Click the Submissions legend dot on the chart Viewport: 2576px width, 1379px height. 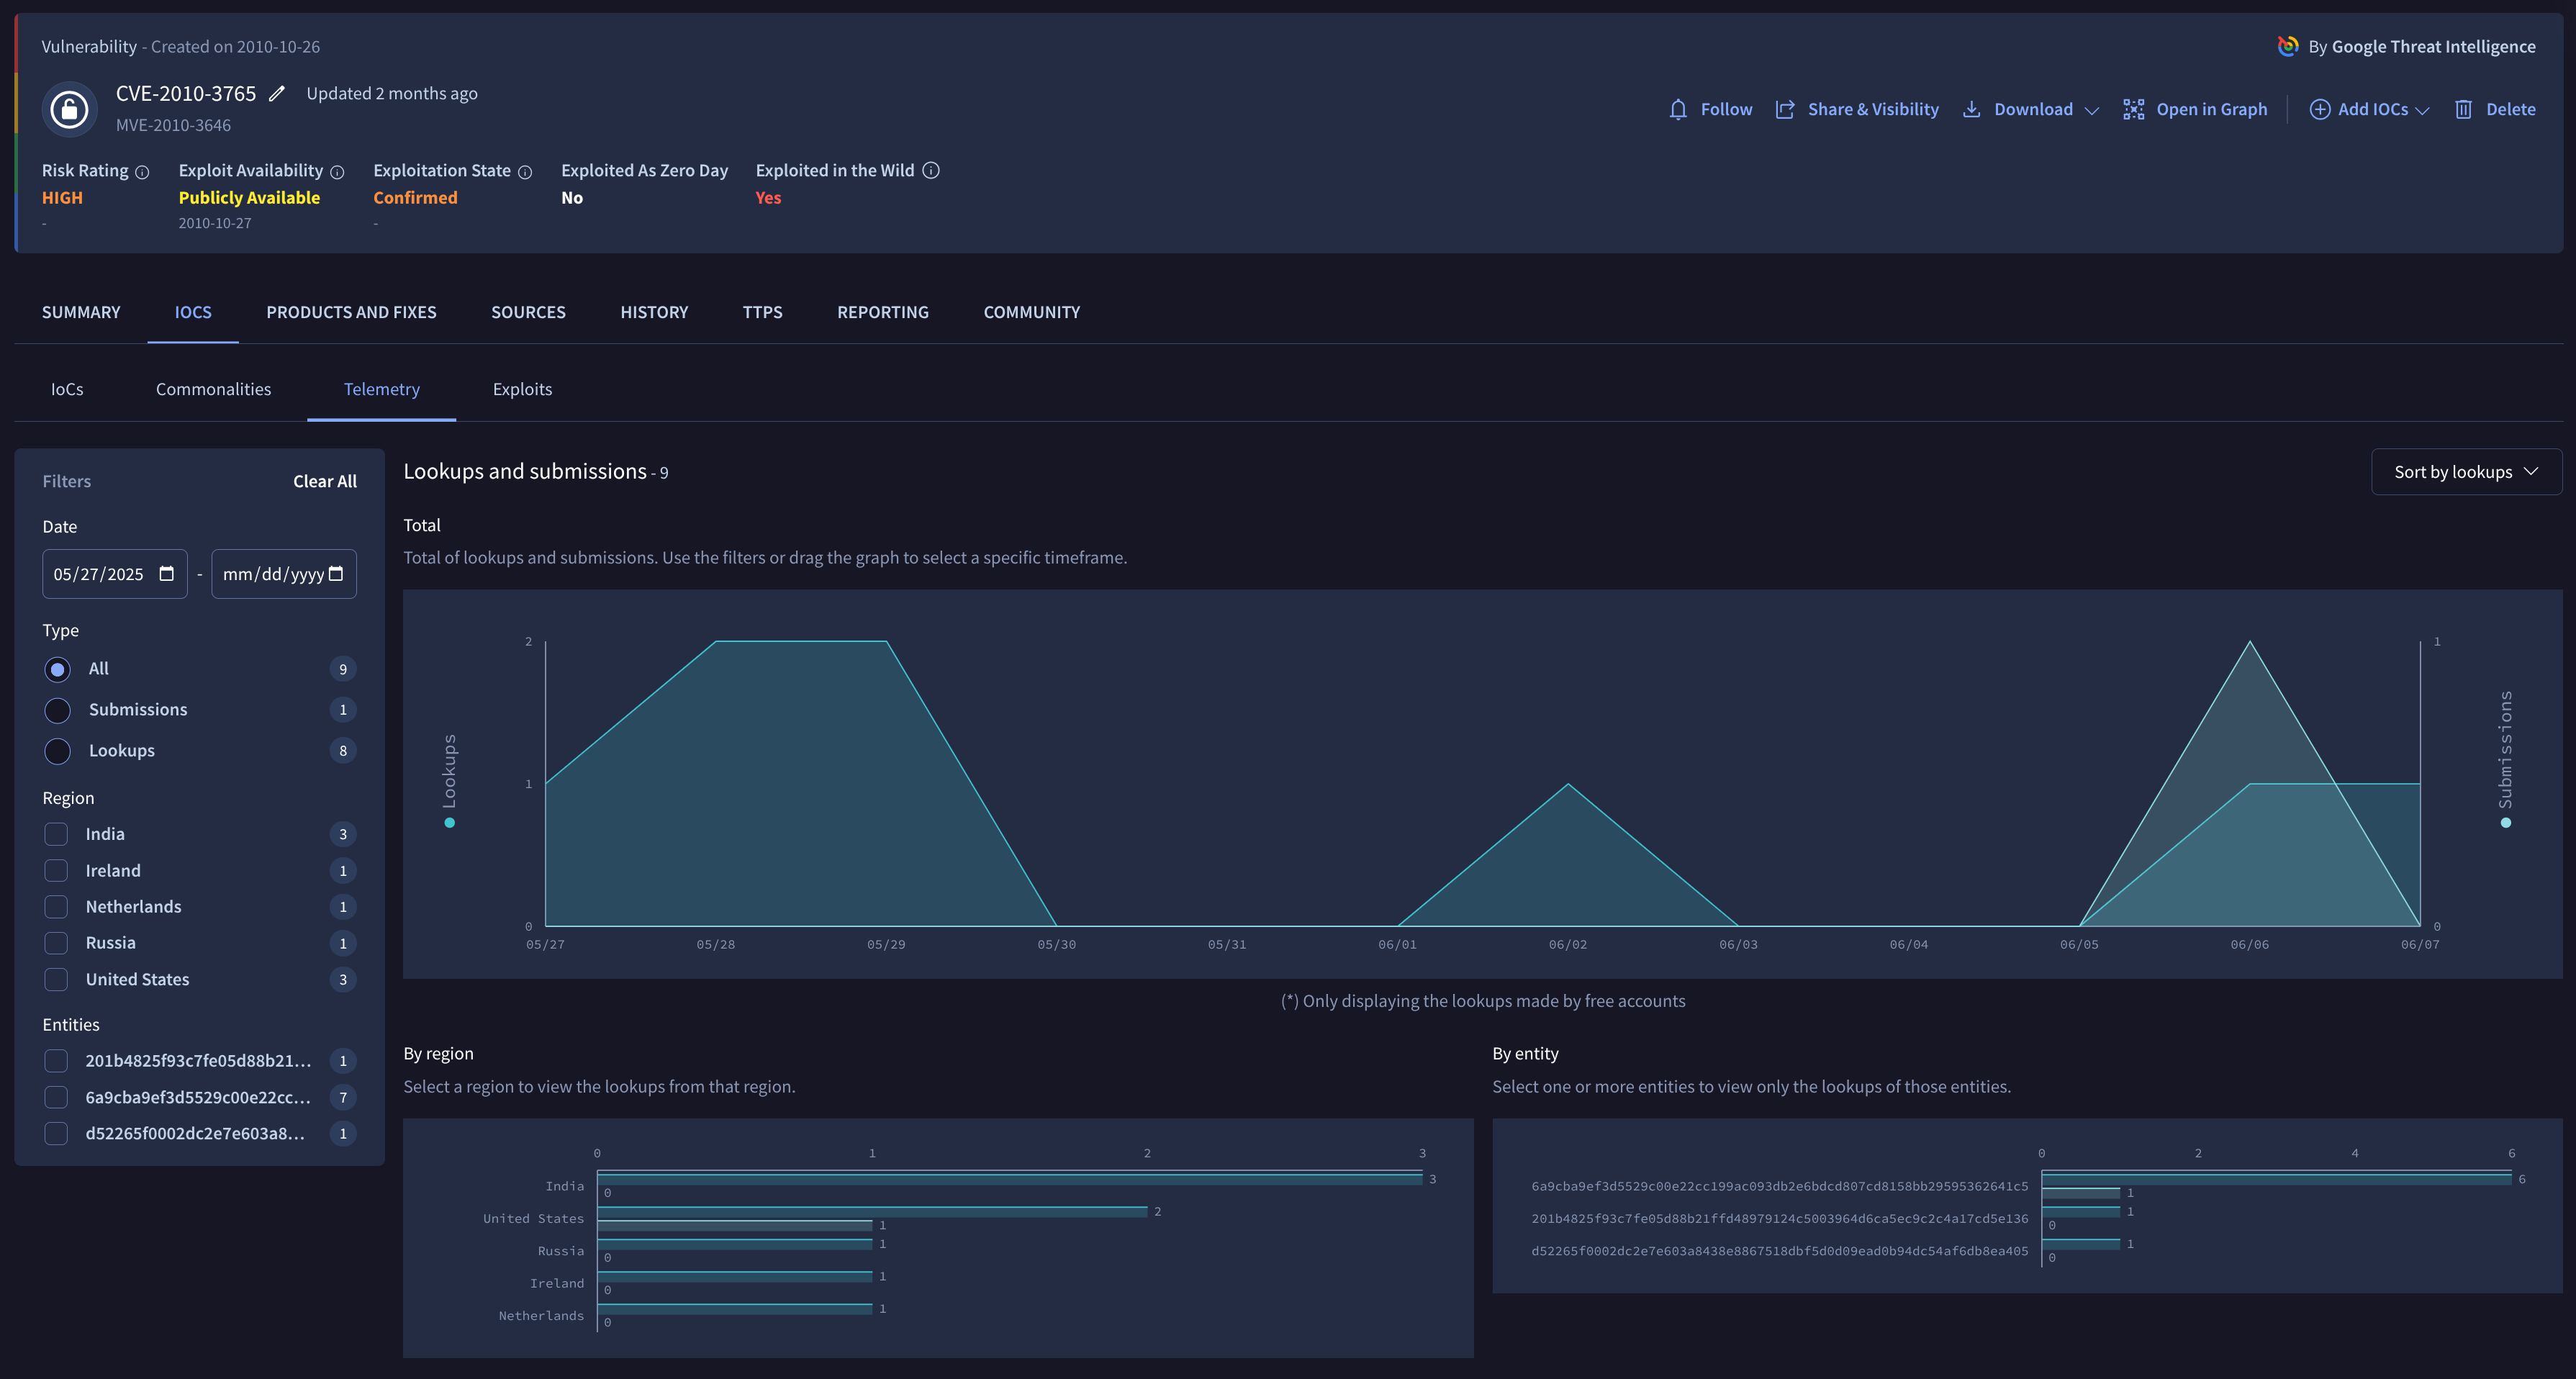click(2505, 823)
